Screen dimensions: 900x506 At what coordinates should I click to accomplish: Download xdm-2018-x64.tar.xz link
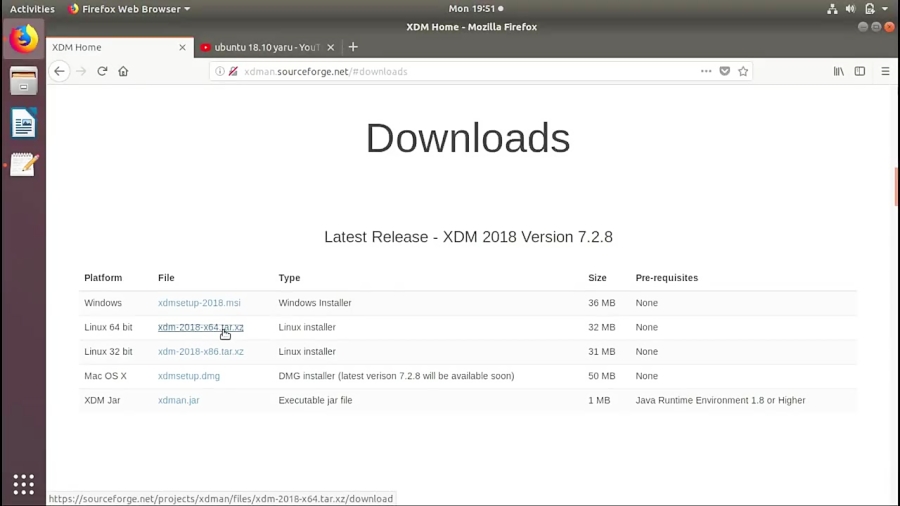(200, 327)
